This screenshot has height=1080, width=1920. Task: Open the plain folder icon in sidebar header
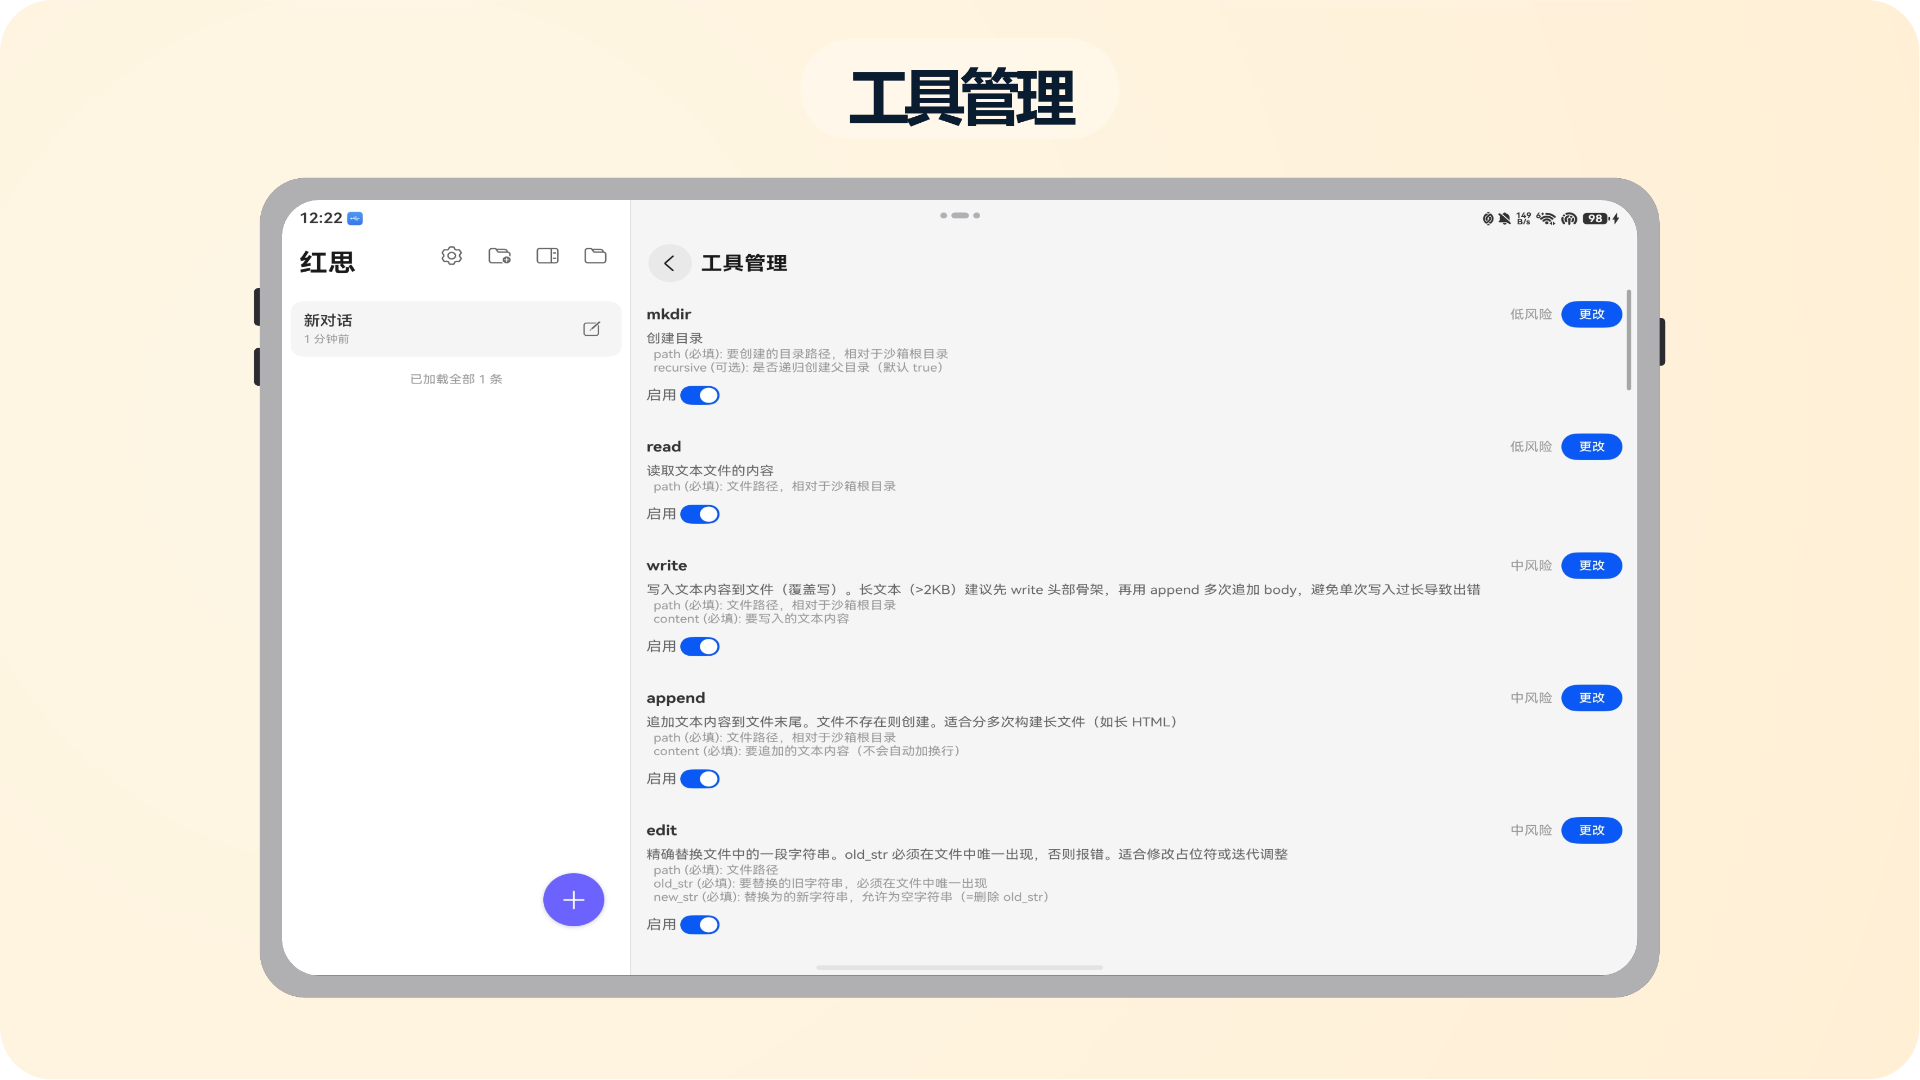[596, 256]
